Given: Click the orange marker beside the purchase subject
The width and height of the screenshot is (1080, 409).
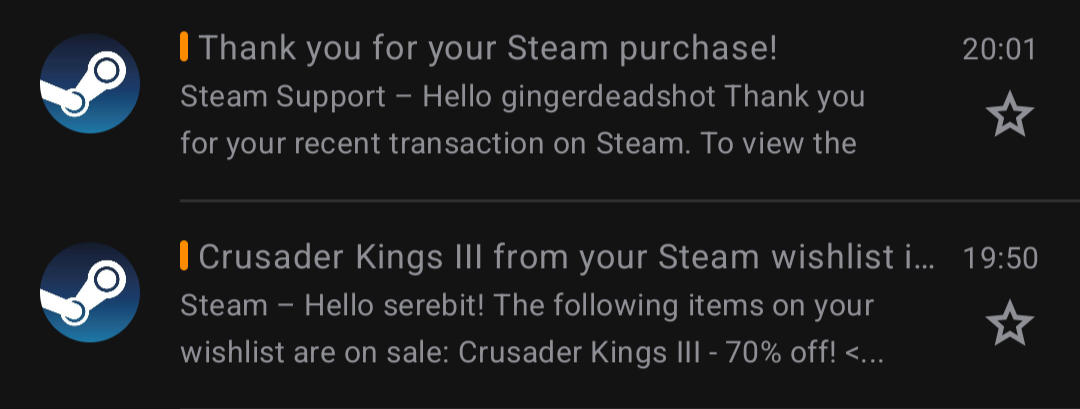Looking at the screenshot, I should click(184, 47).
